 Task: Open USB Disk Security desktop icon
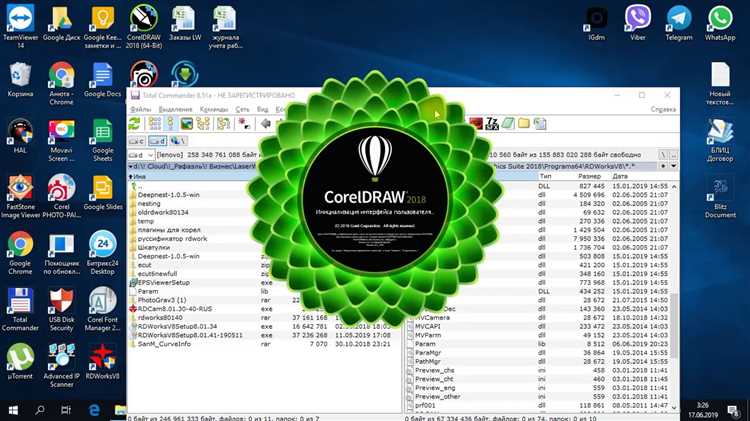[x=61, y=310]
